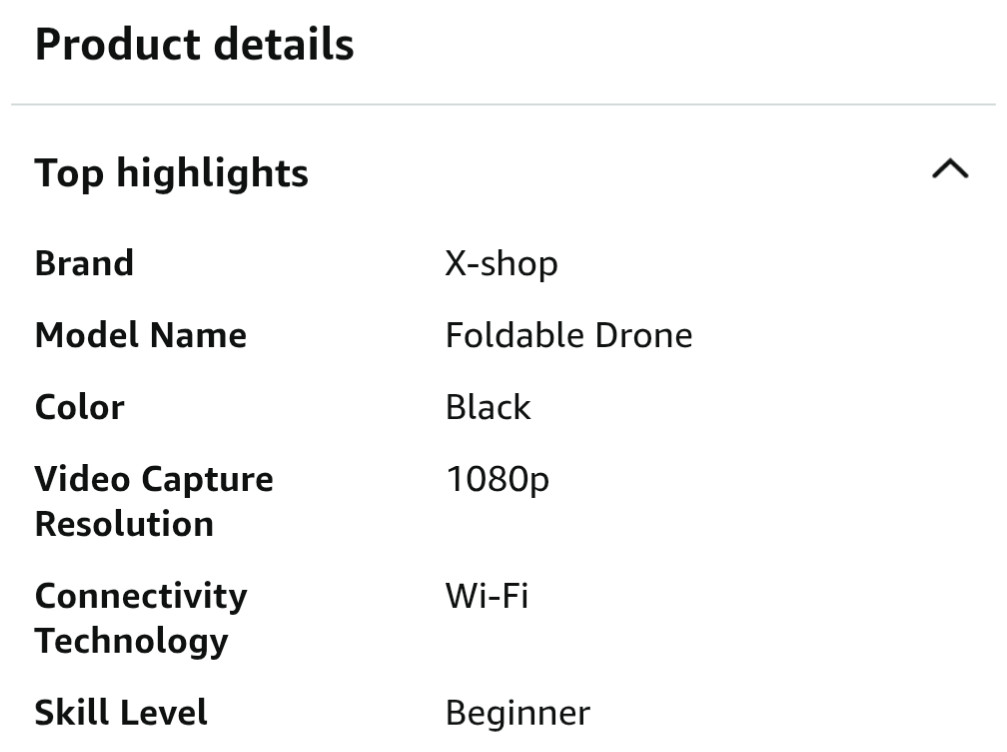Click the Black color value

(x=488, y=407)
